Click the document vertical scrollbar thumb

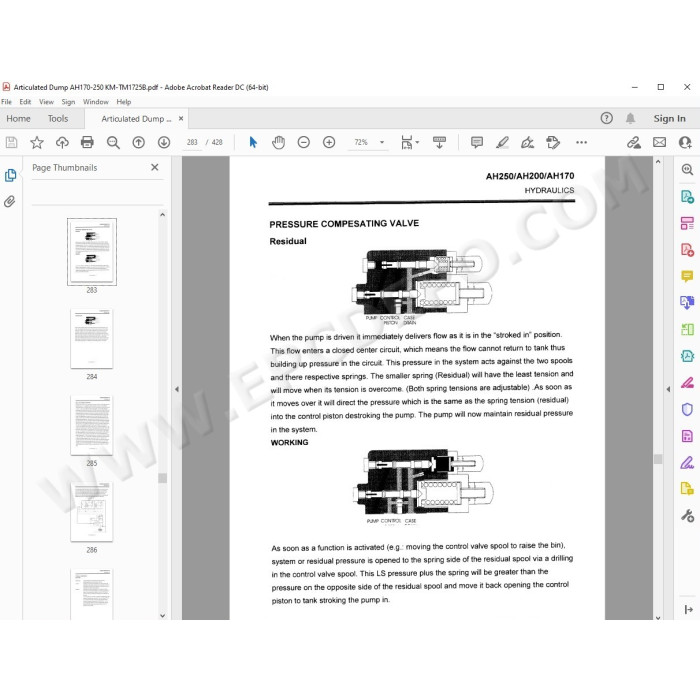pos(658,459)
